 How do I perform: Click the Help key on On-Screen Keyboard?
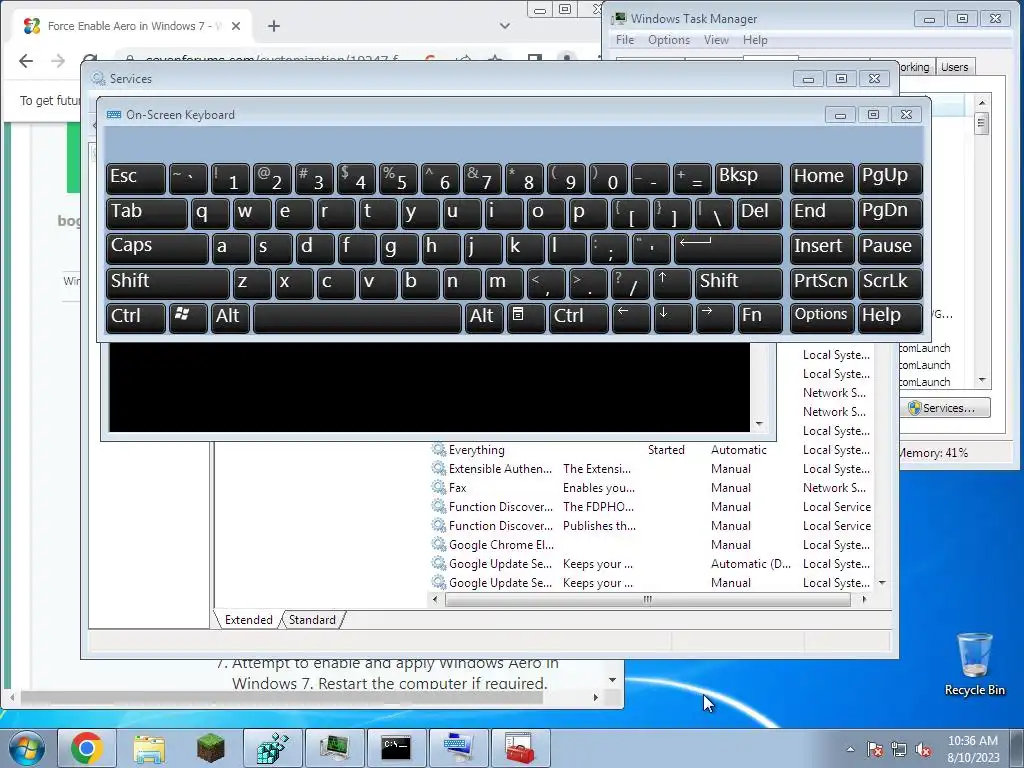pyautogui.click(x=889, y=318)
